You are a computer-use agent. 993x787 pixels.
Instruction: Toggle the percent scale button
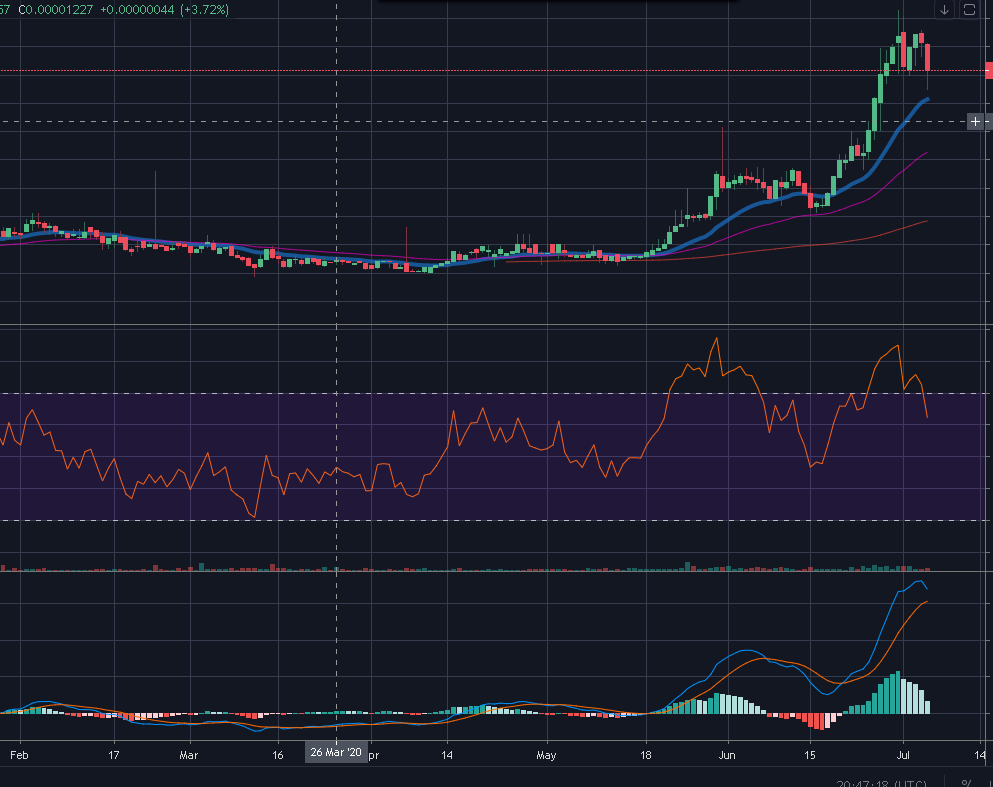tap(966, 783)
